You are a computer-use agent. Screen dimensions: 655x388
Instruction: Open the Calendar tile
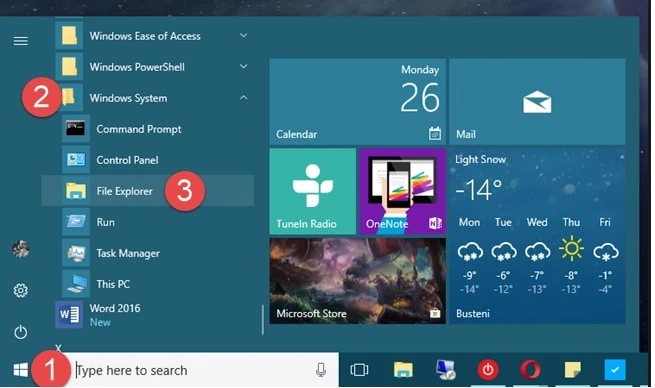(358, 102)
